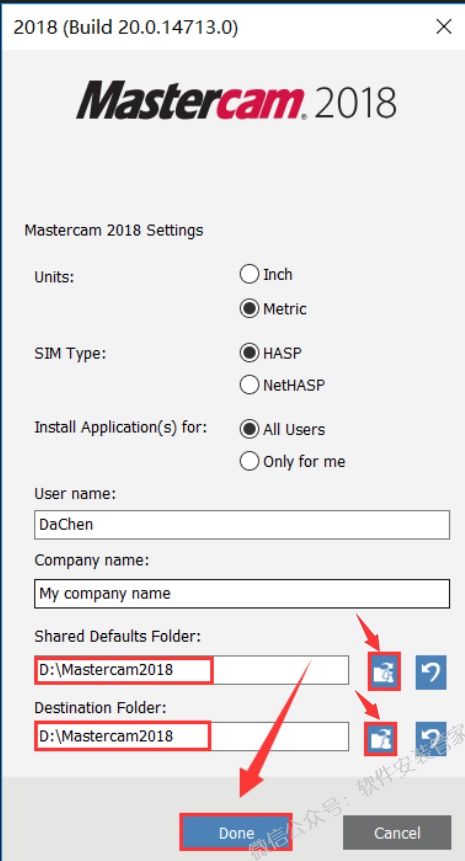Click the NetHASP label text
465x861 pixels.
pyautogui.click(x=294, y=385)
